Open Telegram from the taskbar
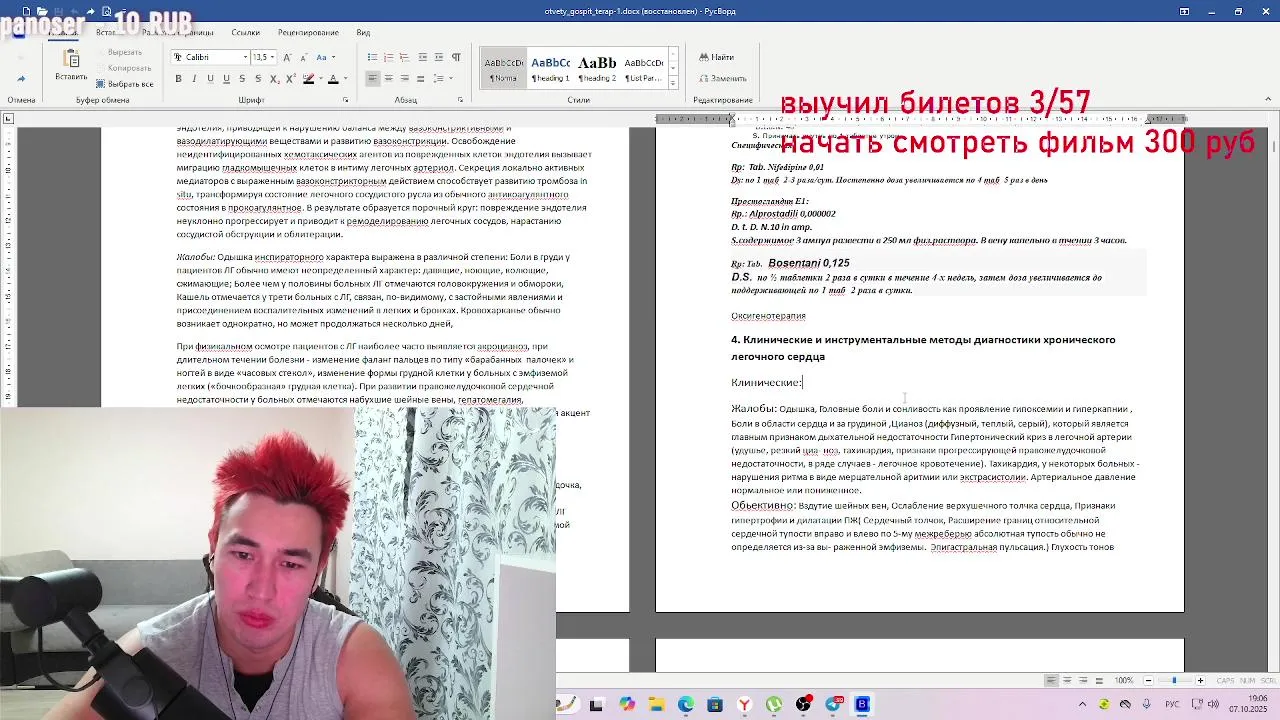 tap(832, 704)
